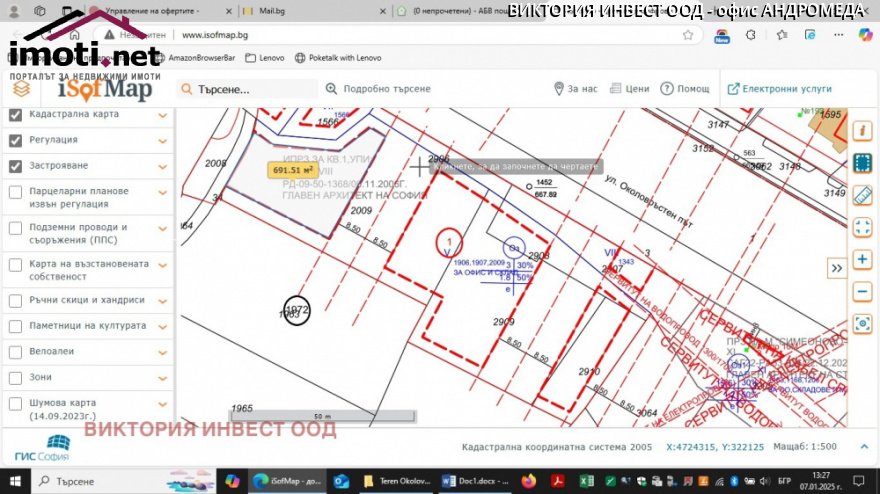Expand Застрояване layer options
The width and height of the screenshot is (880, 494).
coord(163,167)
